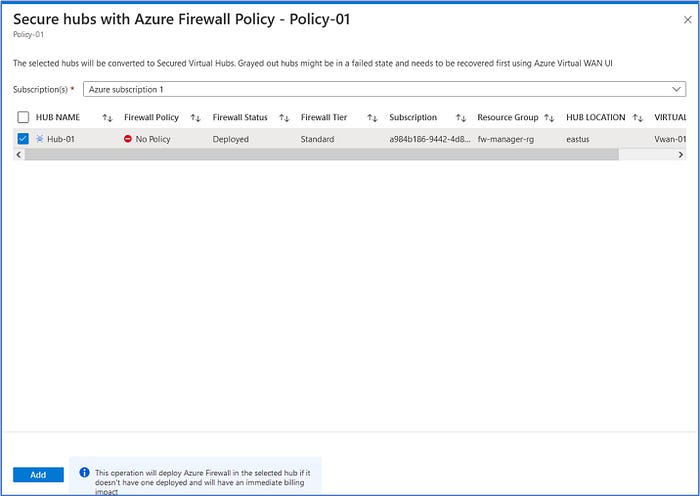Sort by Subscription arrows icon
Viewport: 700px width, 496px height.
(x=461, y=118)
